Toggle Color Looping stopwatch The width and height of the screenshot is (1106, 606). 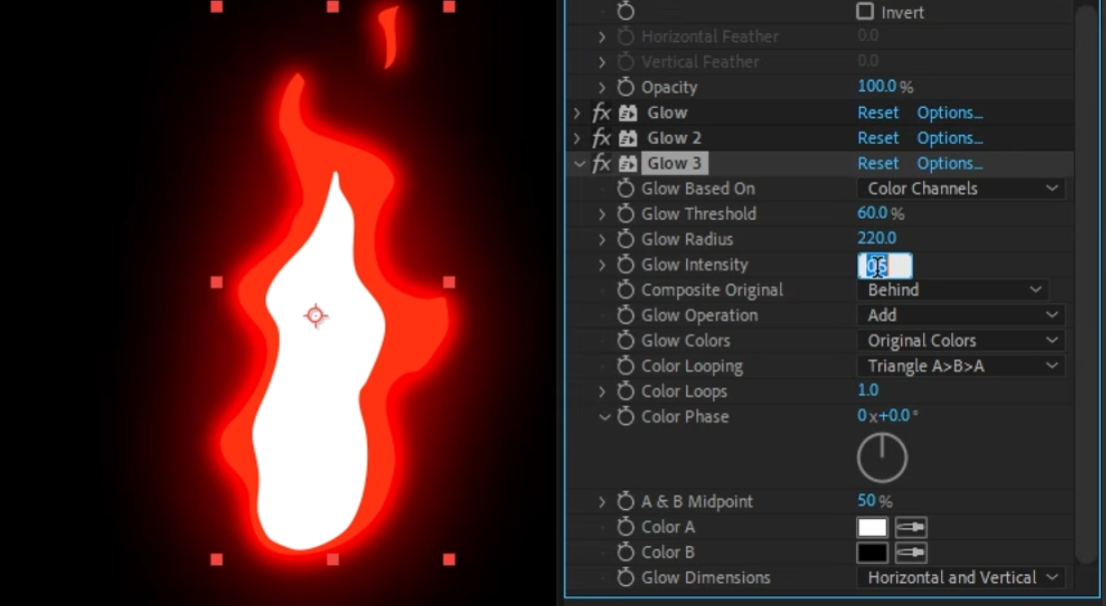point(626,366)
